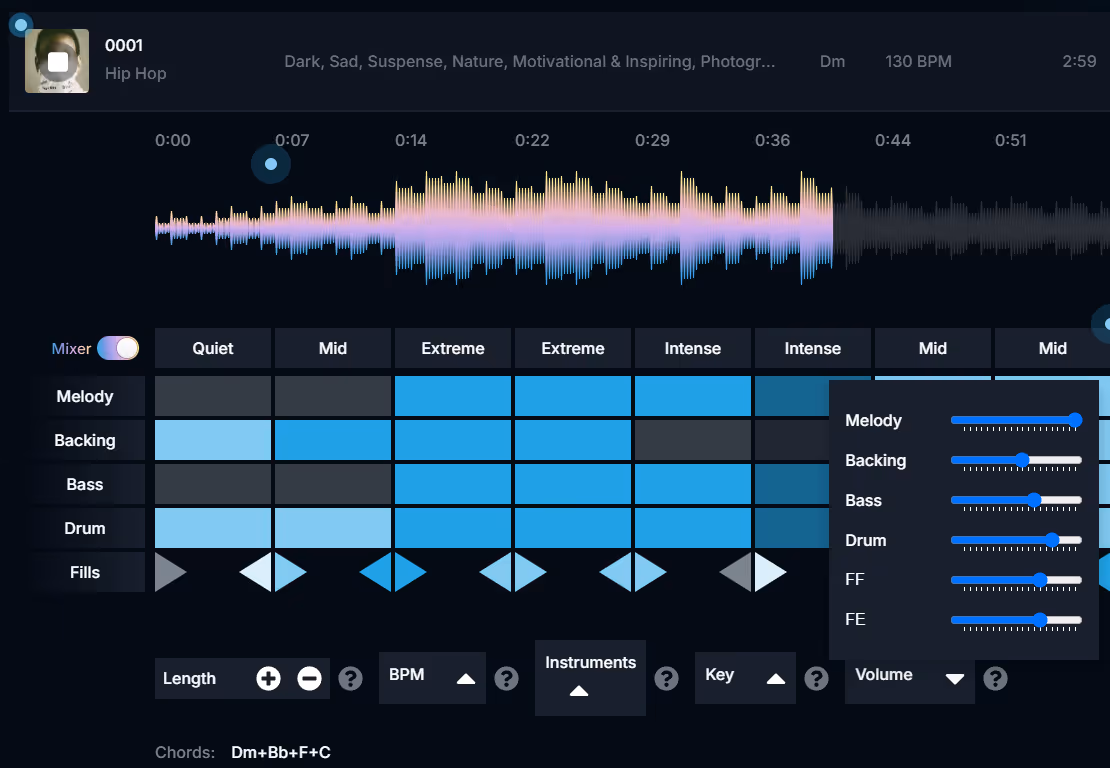Toggle Backing block in first Intense section
Image resolution: width=1110 pixels, height=768 pixels.
pos(692,440)
